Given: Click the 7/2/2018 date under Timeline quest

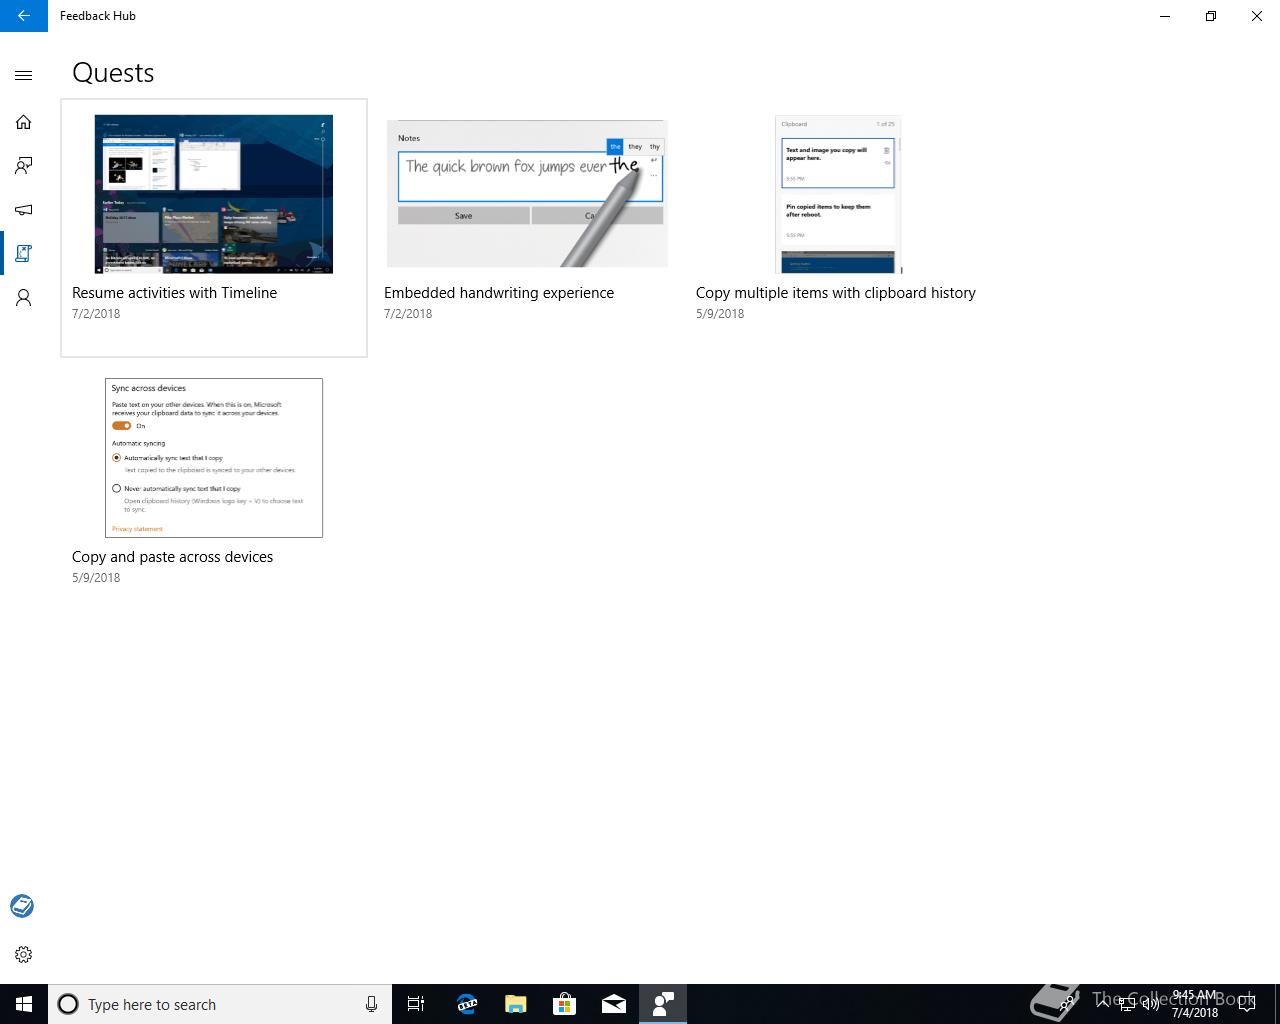Looking at the screenshot, I should pos(96,314).
